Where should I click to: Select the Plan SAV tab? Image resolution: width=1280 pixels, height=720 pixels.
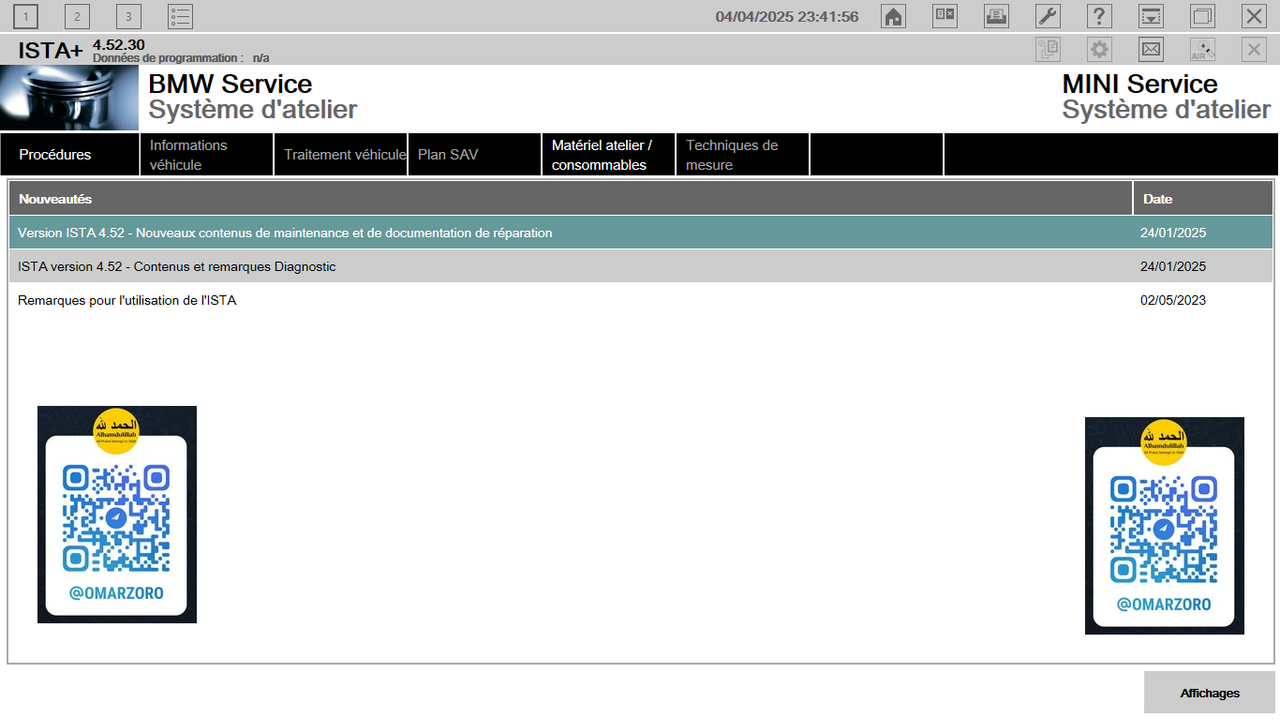click(x=475, y=155)
